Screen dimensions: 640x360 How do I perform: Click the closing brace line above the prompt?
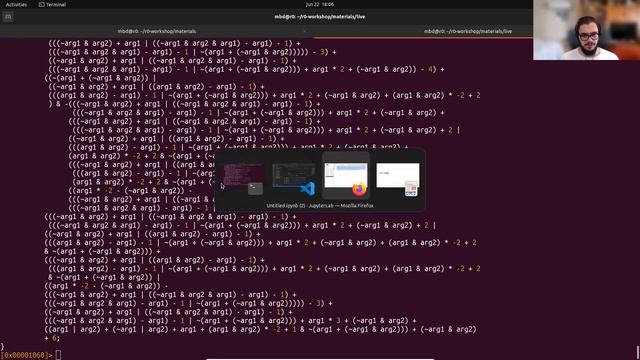2,347
